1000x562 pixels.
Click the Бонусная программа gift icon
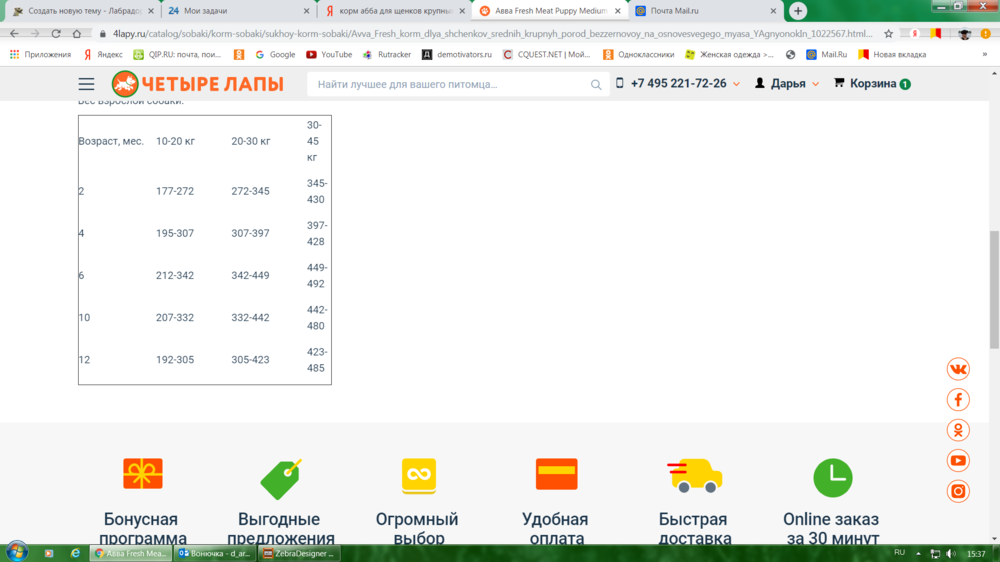[x=142, y=474]
